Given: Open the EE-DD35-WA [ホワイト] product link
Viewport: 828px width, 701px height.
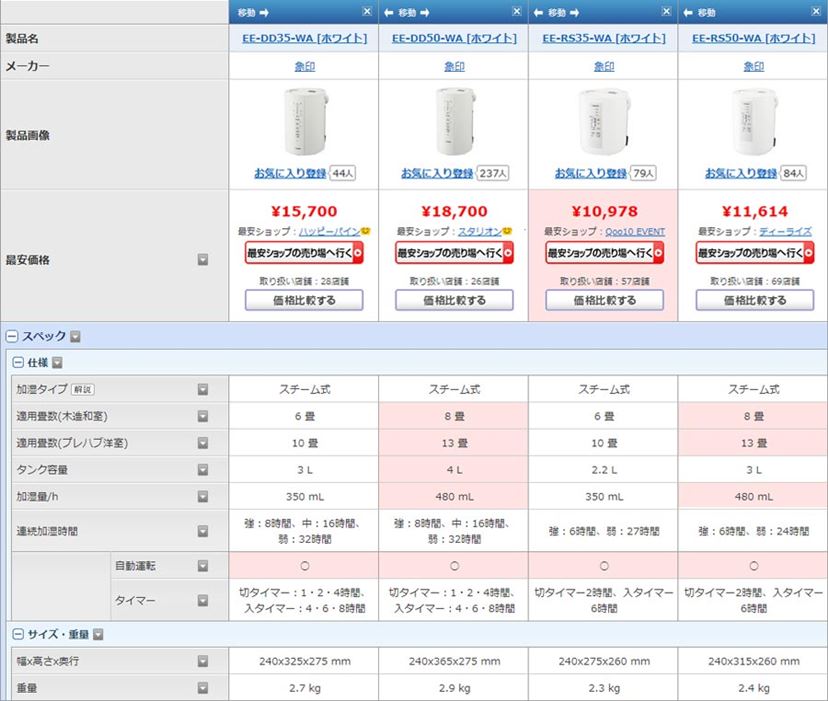Looking at the screenshot, I should (303, 37).
